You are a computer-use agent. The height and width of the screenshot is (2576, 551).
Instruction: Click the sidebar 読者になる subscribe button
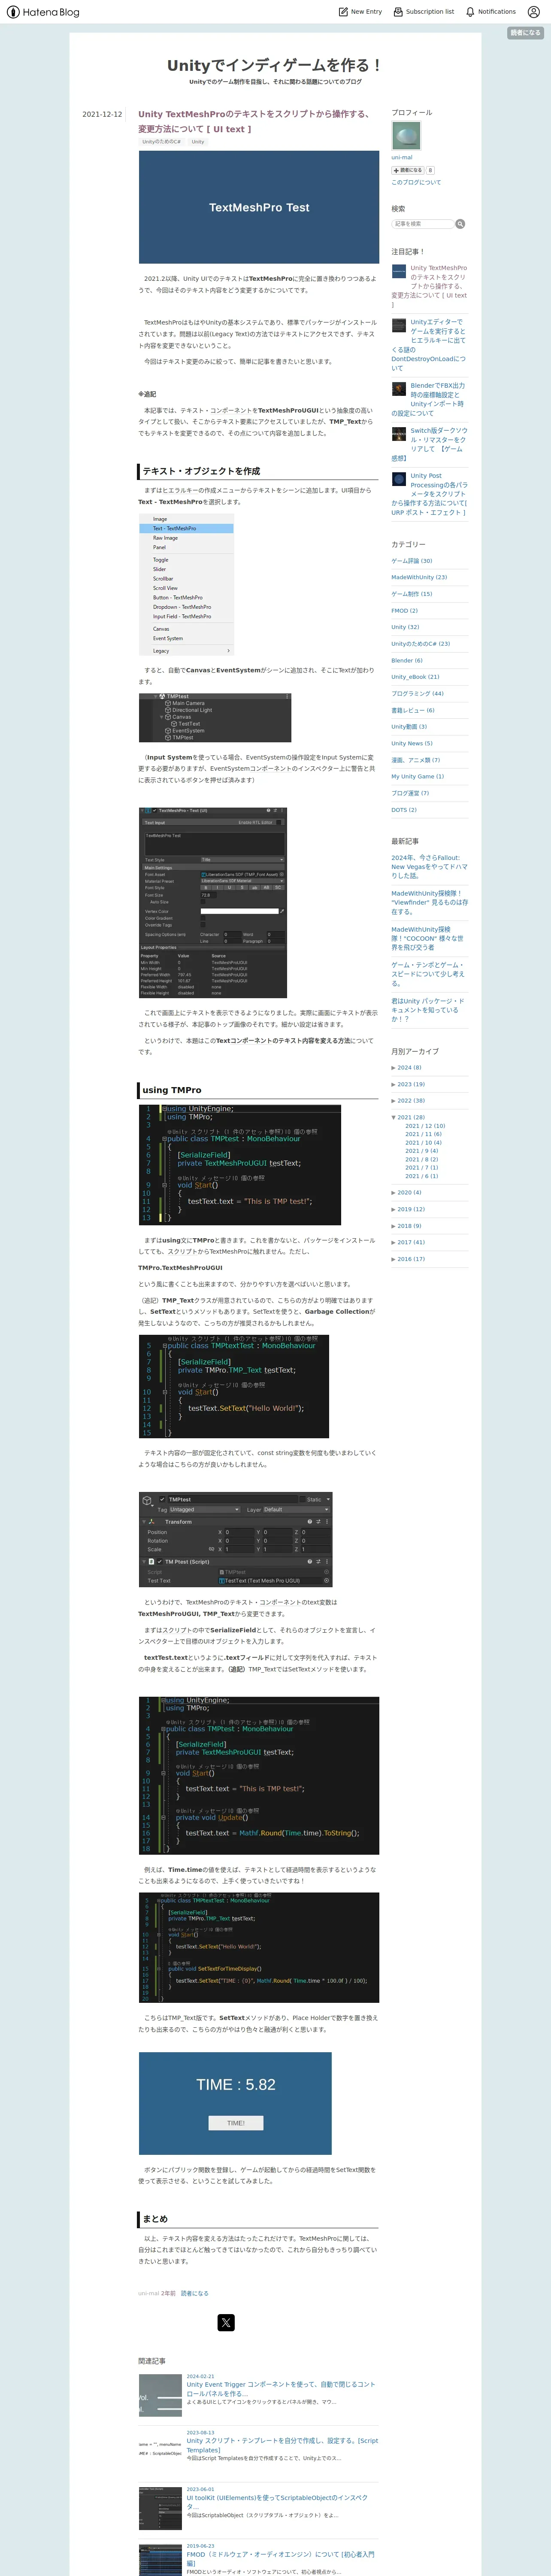[x=408, y=170]
